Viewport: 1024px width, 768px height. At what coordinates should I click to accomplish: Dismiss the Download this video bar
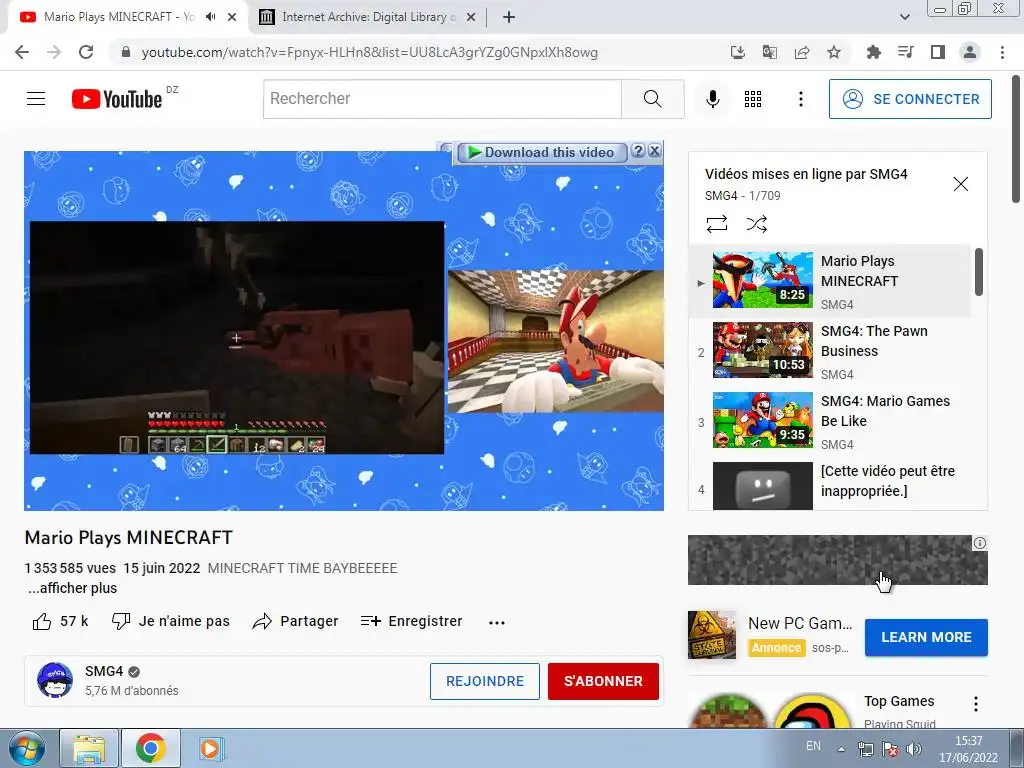654,151
